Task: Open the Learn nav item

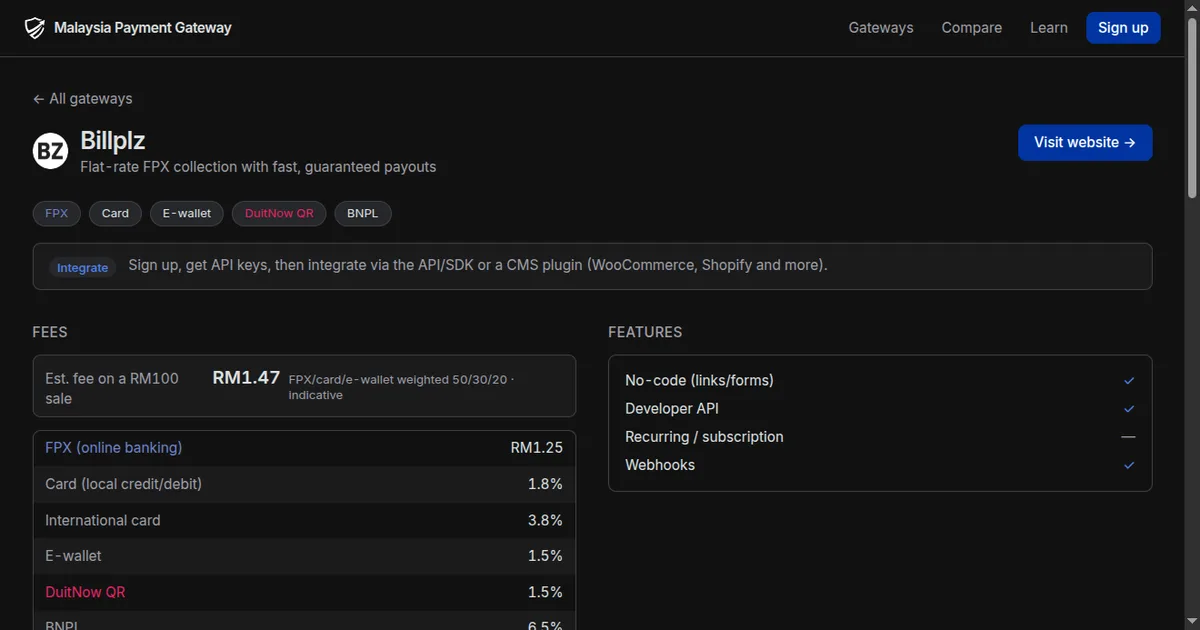Action: pos(1049,28)
